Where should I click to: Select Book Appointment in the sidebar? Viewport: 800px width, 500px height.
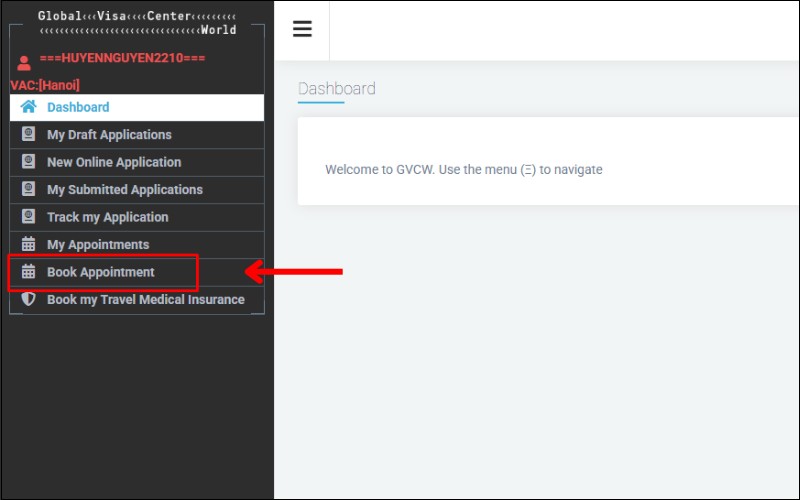(x=100, y=272)
